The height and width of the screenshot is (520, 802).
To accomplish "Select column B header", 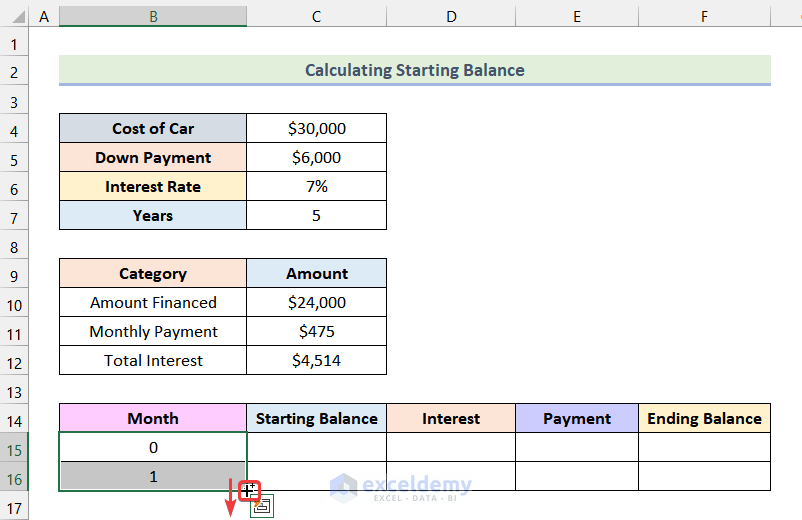I will pyautogui.click(x=153, y=16).
